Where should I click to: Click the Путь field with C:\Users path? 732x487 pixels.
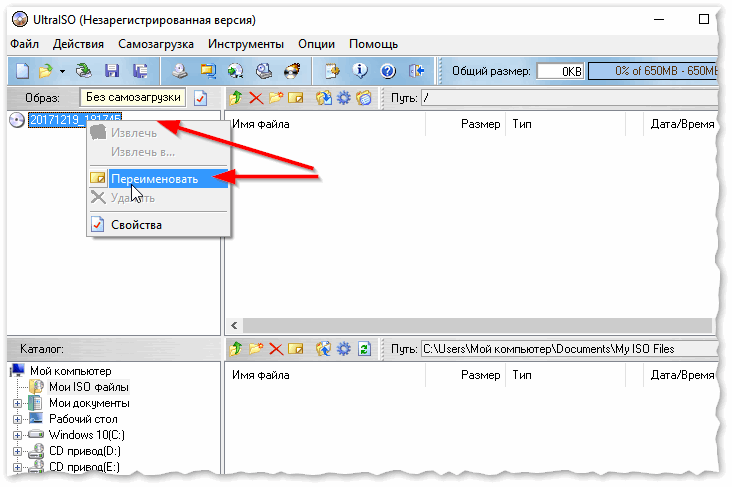(570, 349)
